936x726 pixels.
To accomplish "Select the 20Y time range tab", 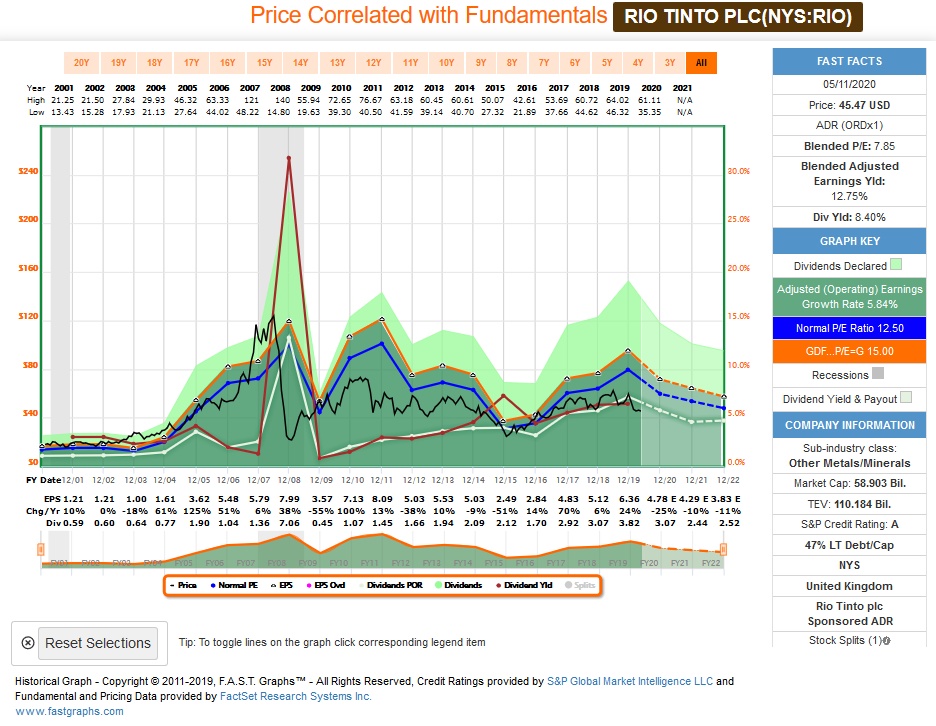I will pyautogui.click(x=81, y=63).
